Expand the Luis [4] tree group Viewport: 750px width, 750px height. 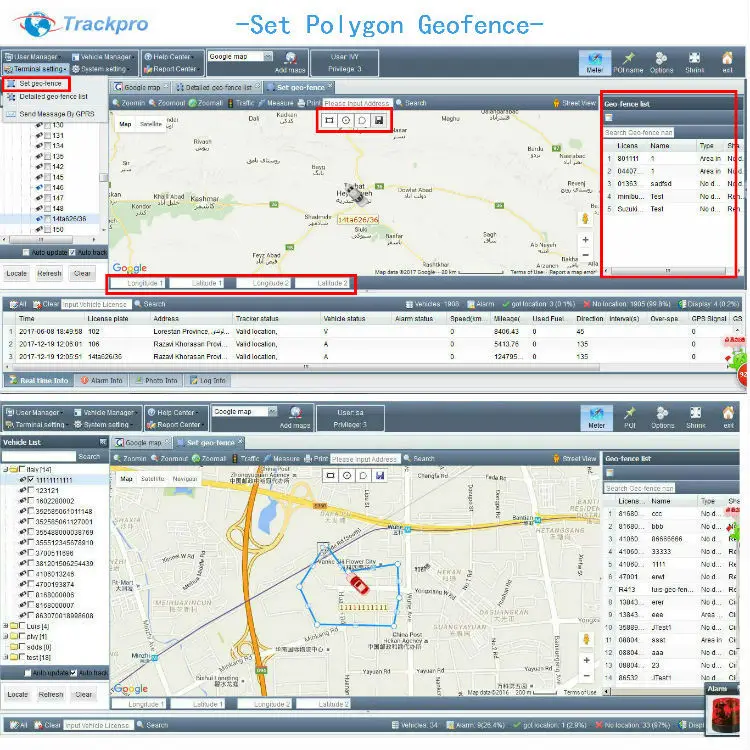[x=6, y=626]
